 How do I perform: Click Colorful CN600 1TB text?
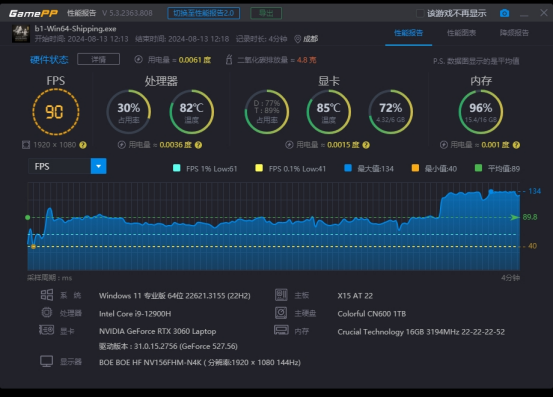pyautogui.click(x=371, y=313)
